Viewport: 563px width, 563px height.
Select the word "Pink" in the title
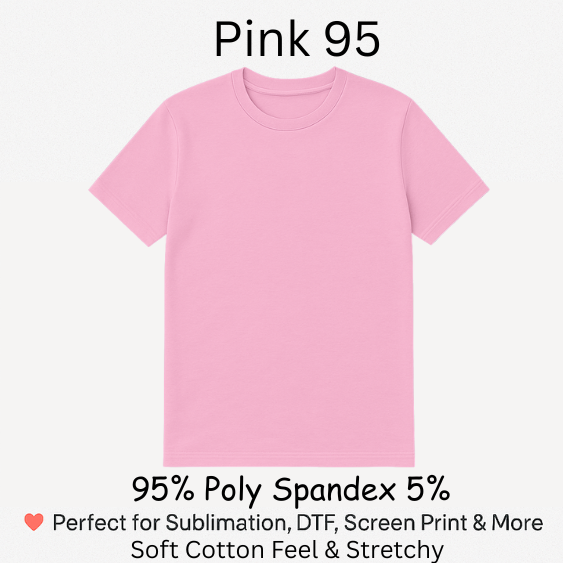pyautogui.click(x=262, y=39)
